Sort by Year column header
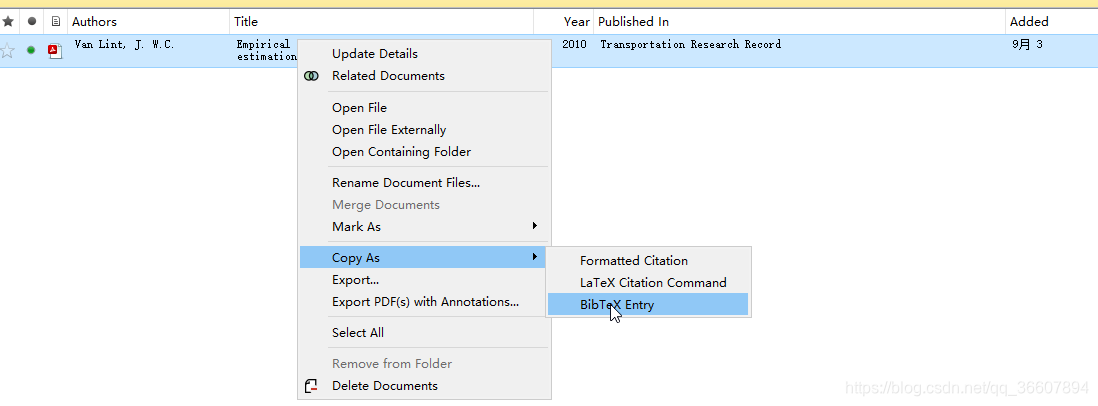 click(x=576, y=22)
